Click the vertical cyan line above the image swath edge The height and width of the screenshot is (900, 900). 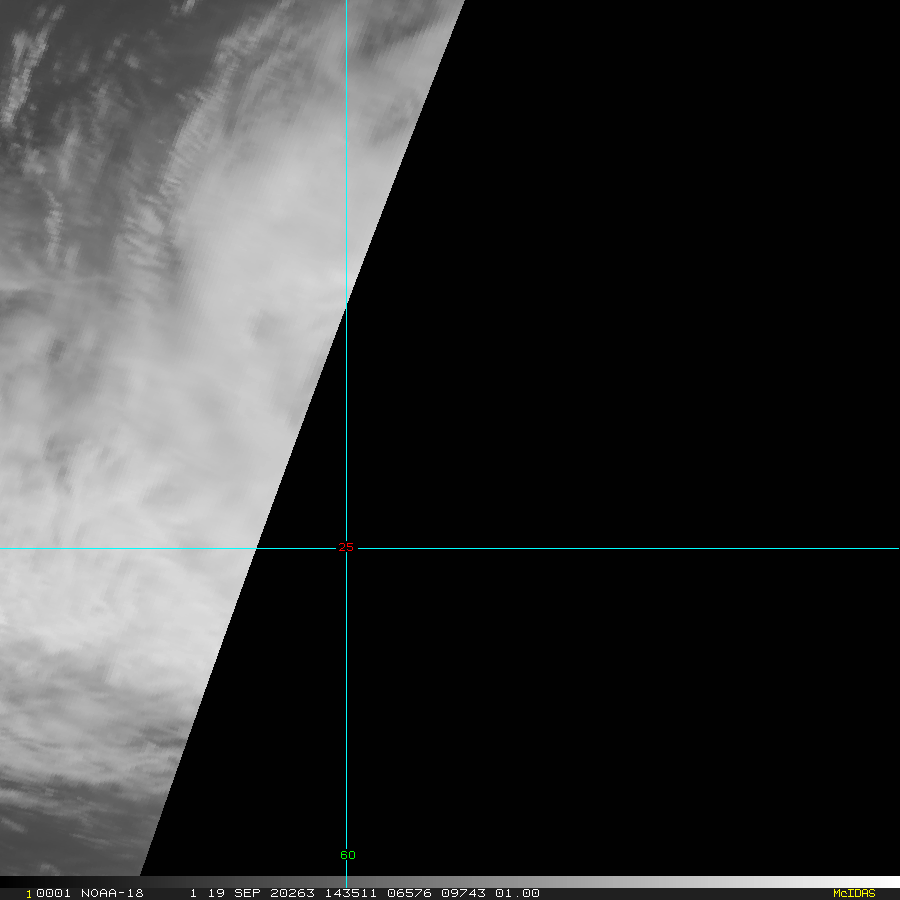[x=346, y=150]
